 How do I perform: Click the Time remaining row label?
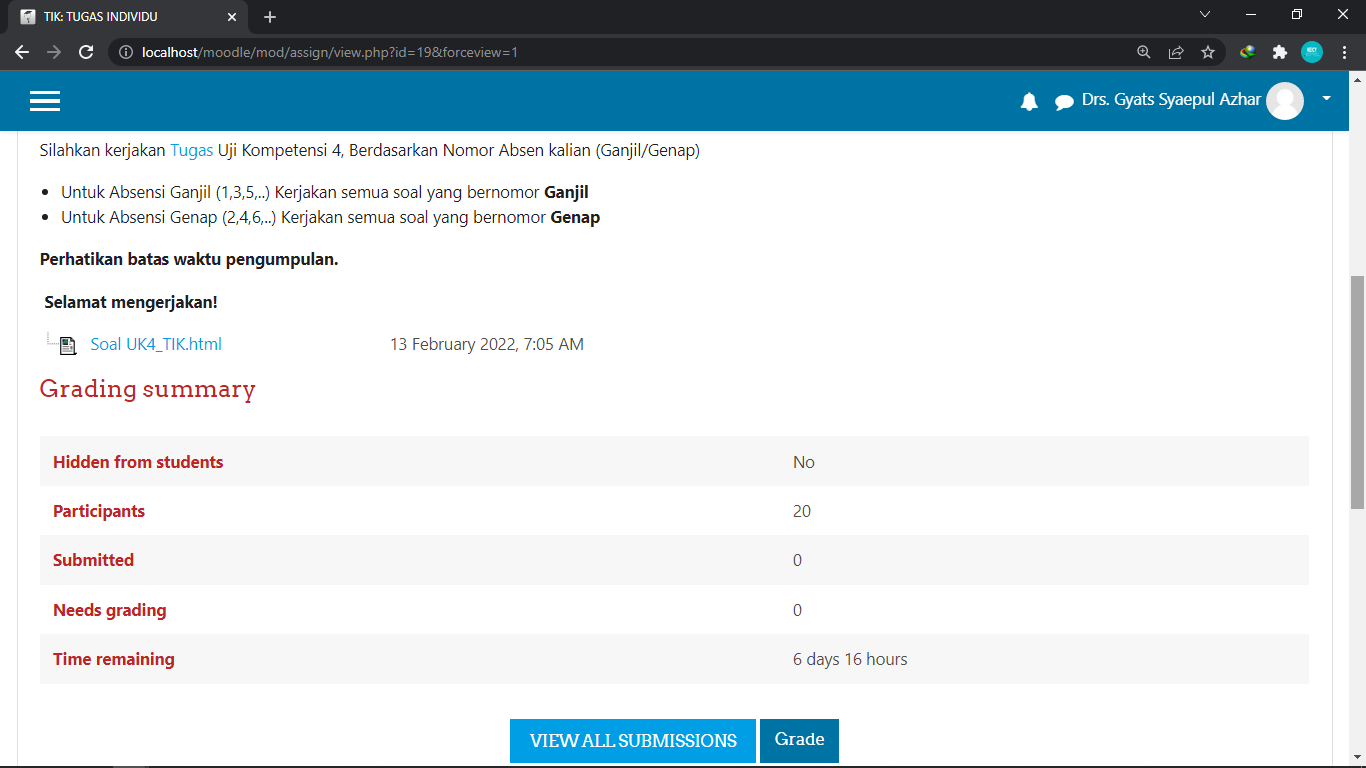[114, 659]
